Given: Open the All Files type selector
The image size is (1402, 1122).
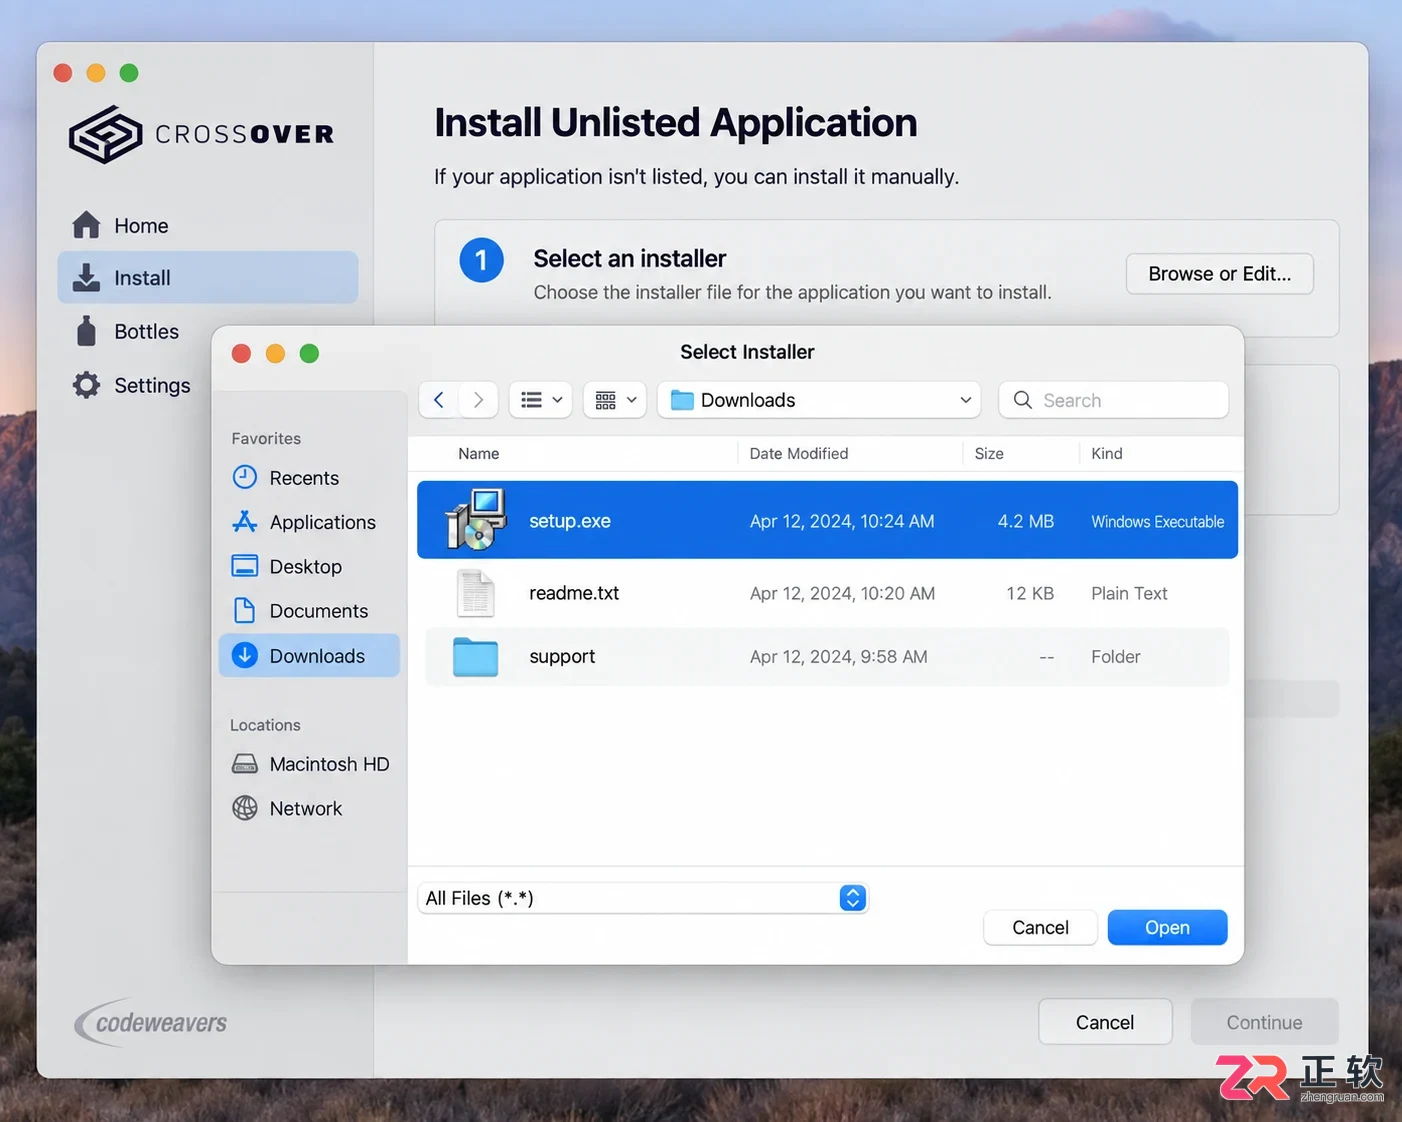Looking at the screenshot, I should (642, 898).
